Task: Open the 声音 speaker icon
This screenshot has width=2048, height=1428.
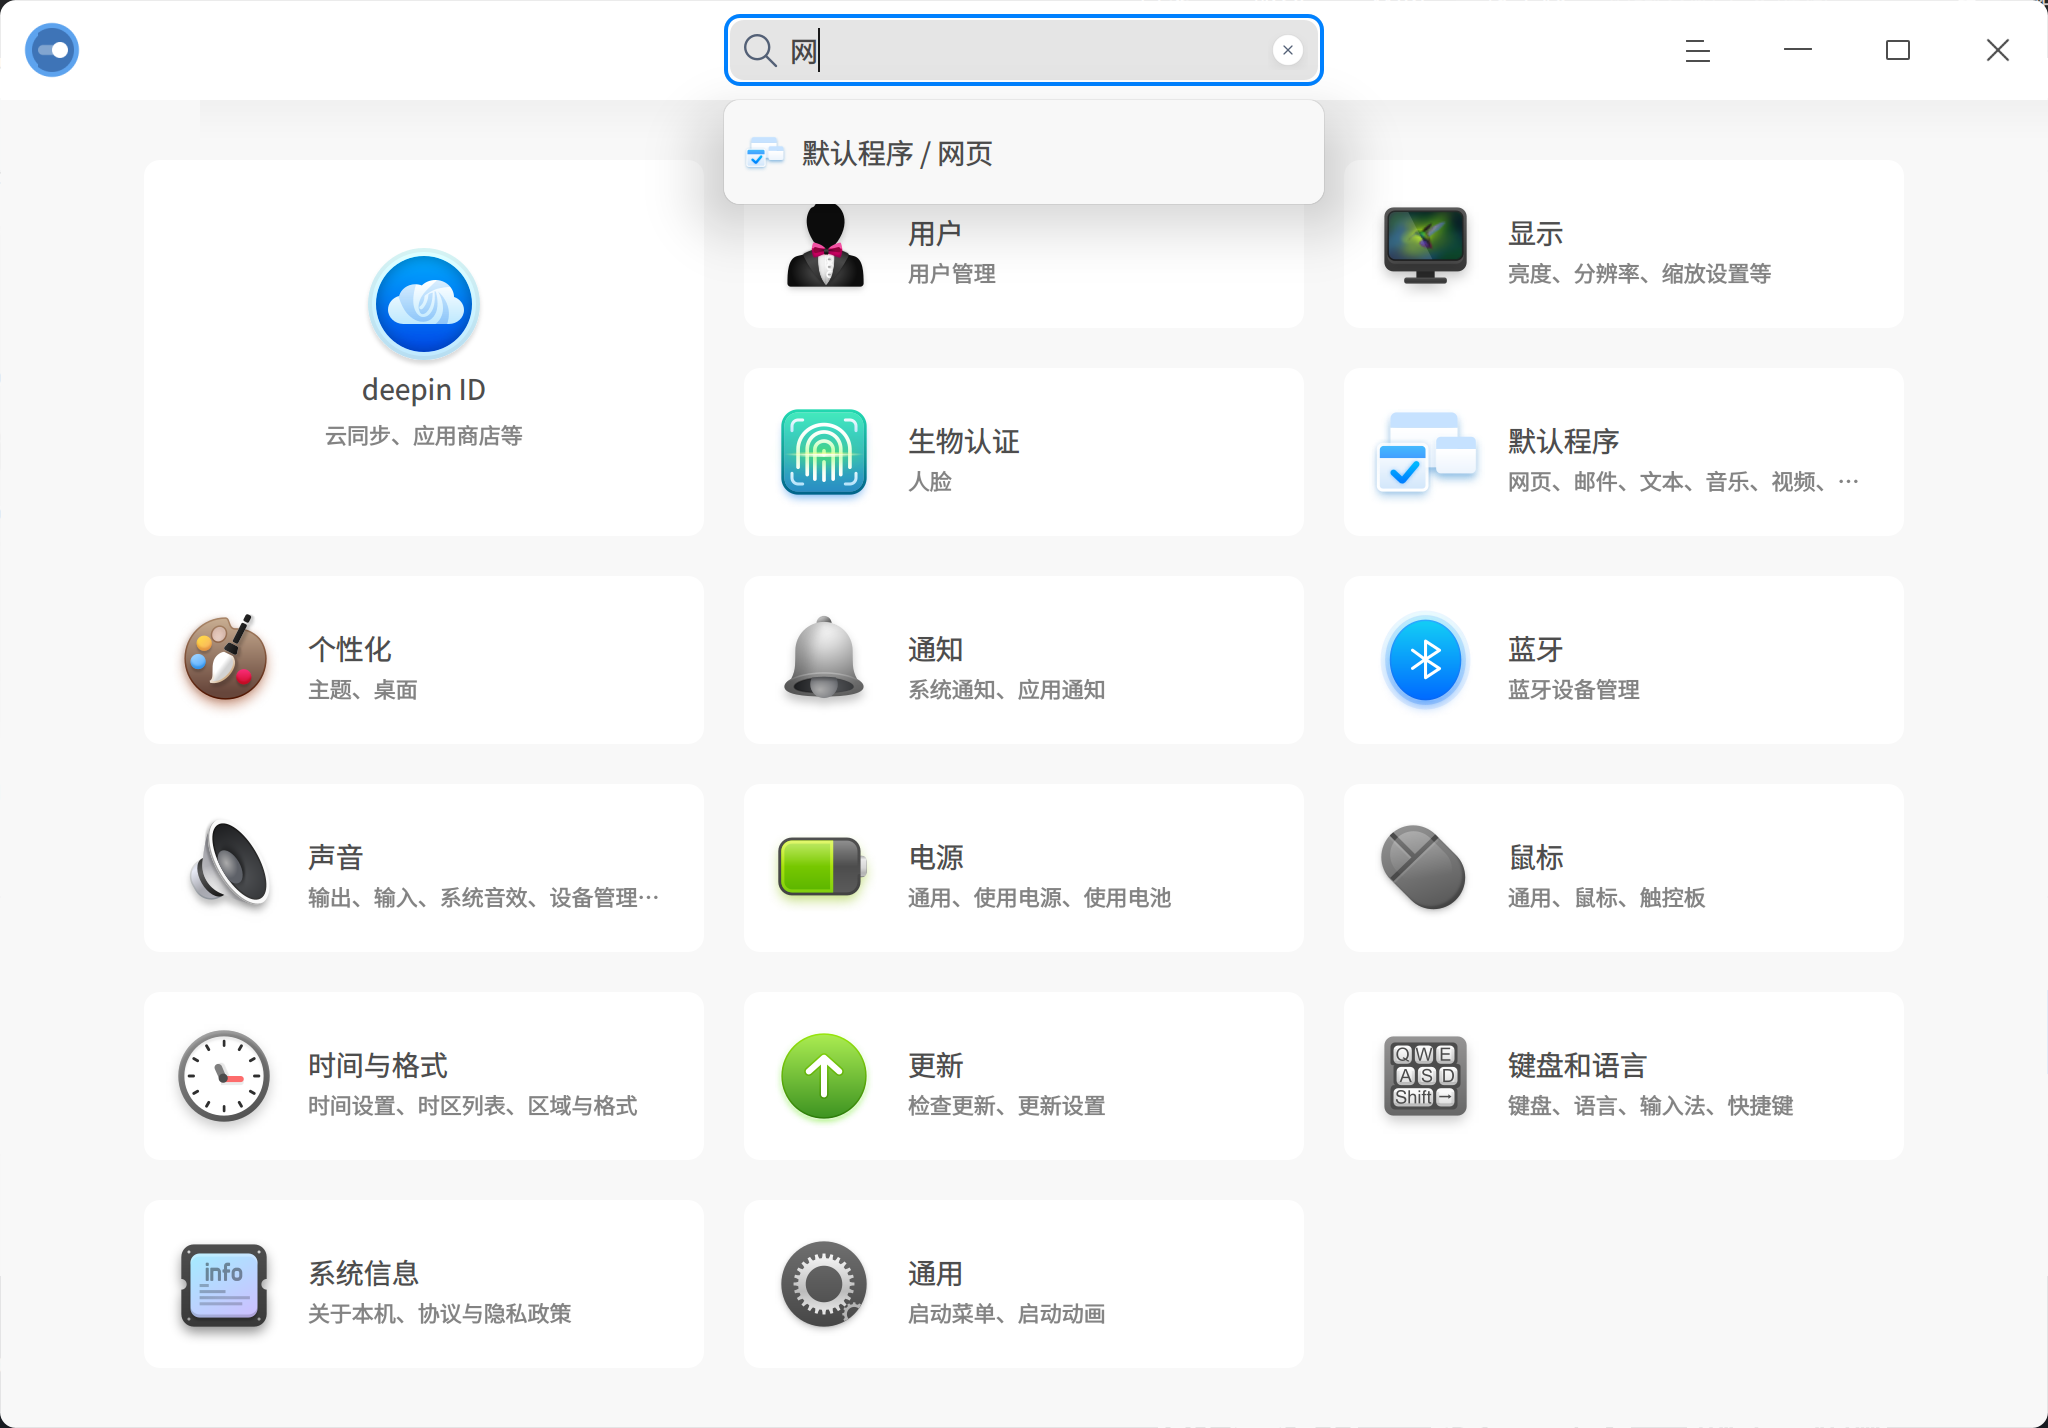Action: click(230, 864)
